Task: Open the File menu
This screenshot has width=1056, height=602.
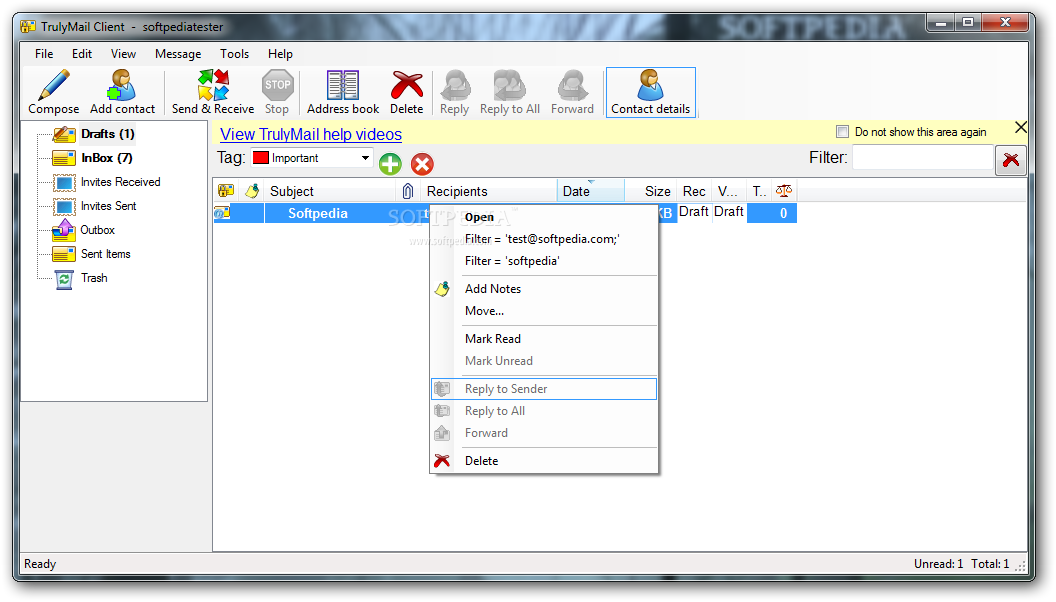Action: point(44,54)
